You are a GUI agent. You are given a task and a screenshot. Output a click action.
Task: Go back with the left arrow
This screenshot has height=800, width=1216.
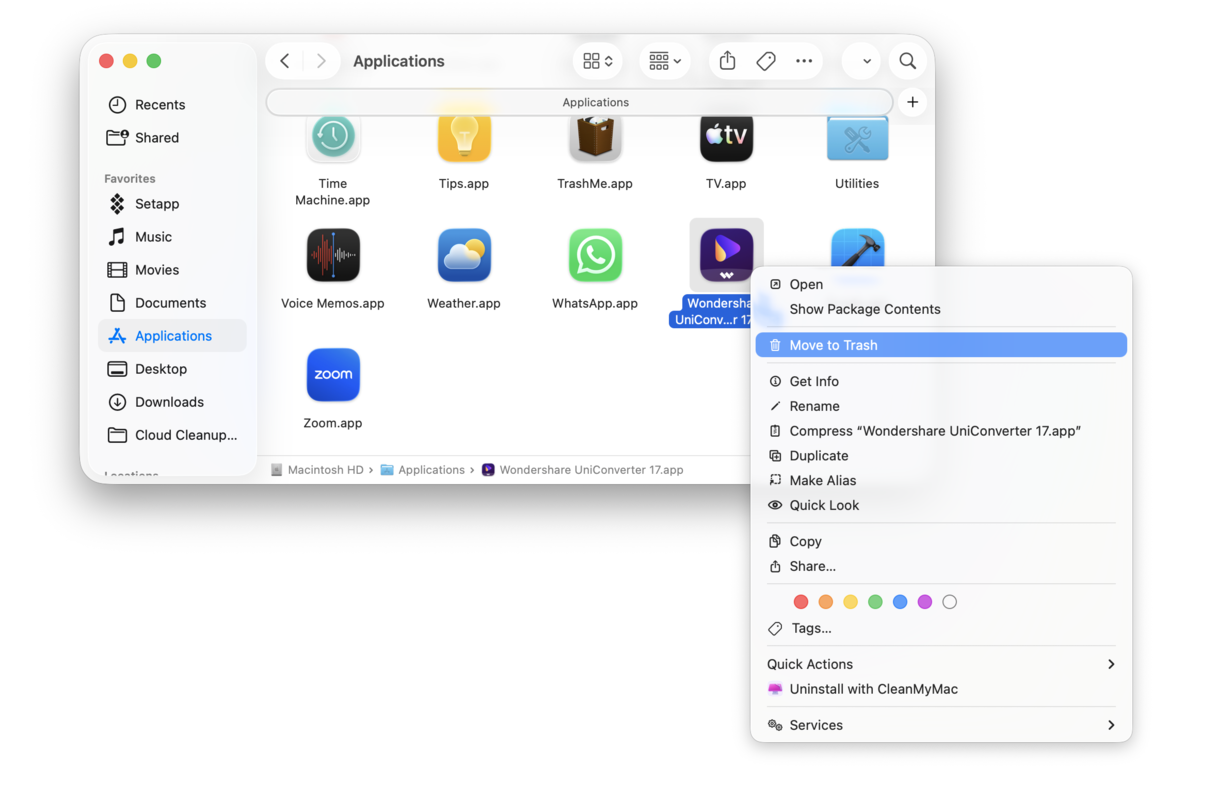(285, 61)
